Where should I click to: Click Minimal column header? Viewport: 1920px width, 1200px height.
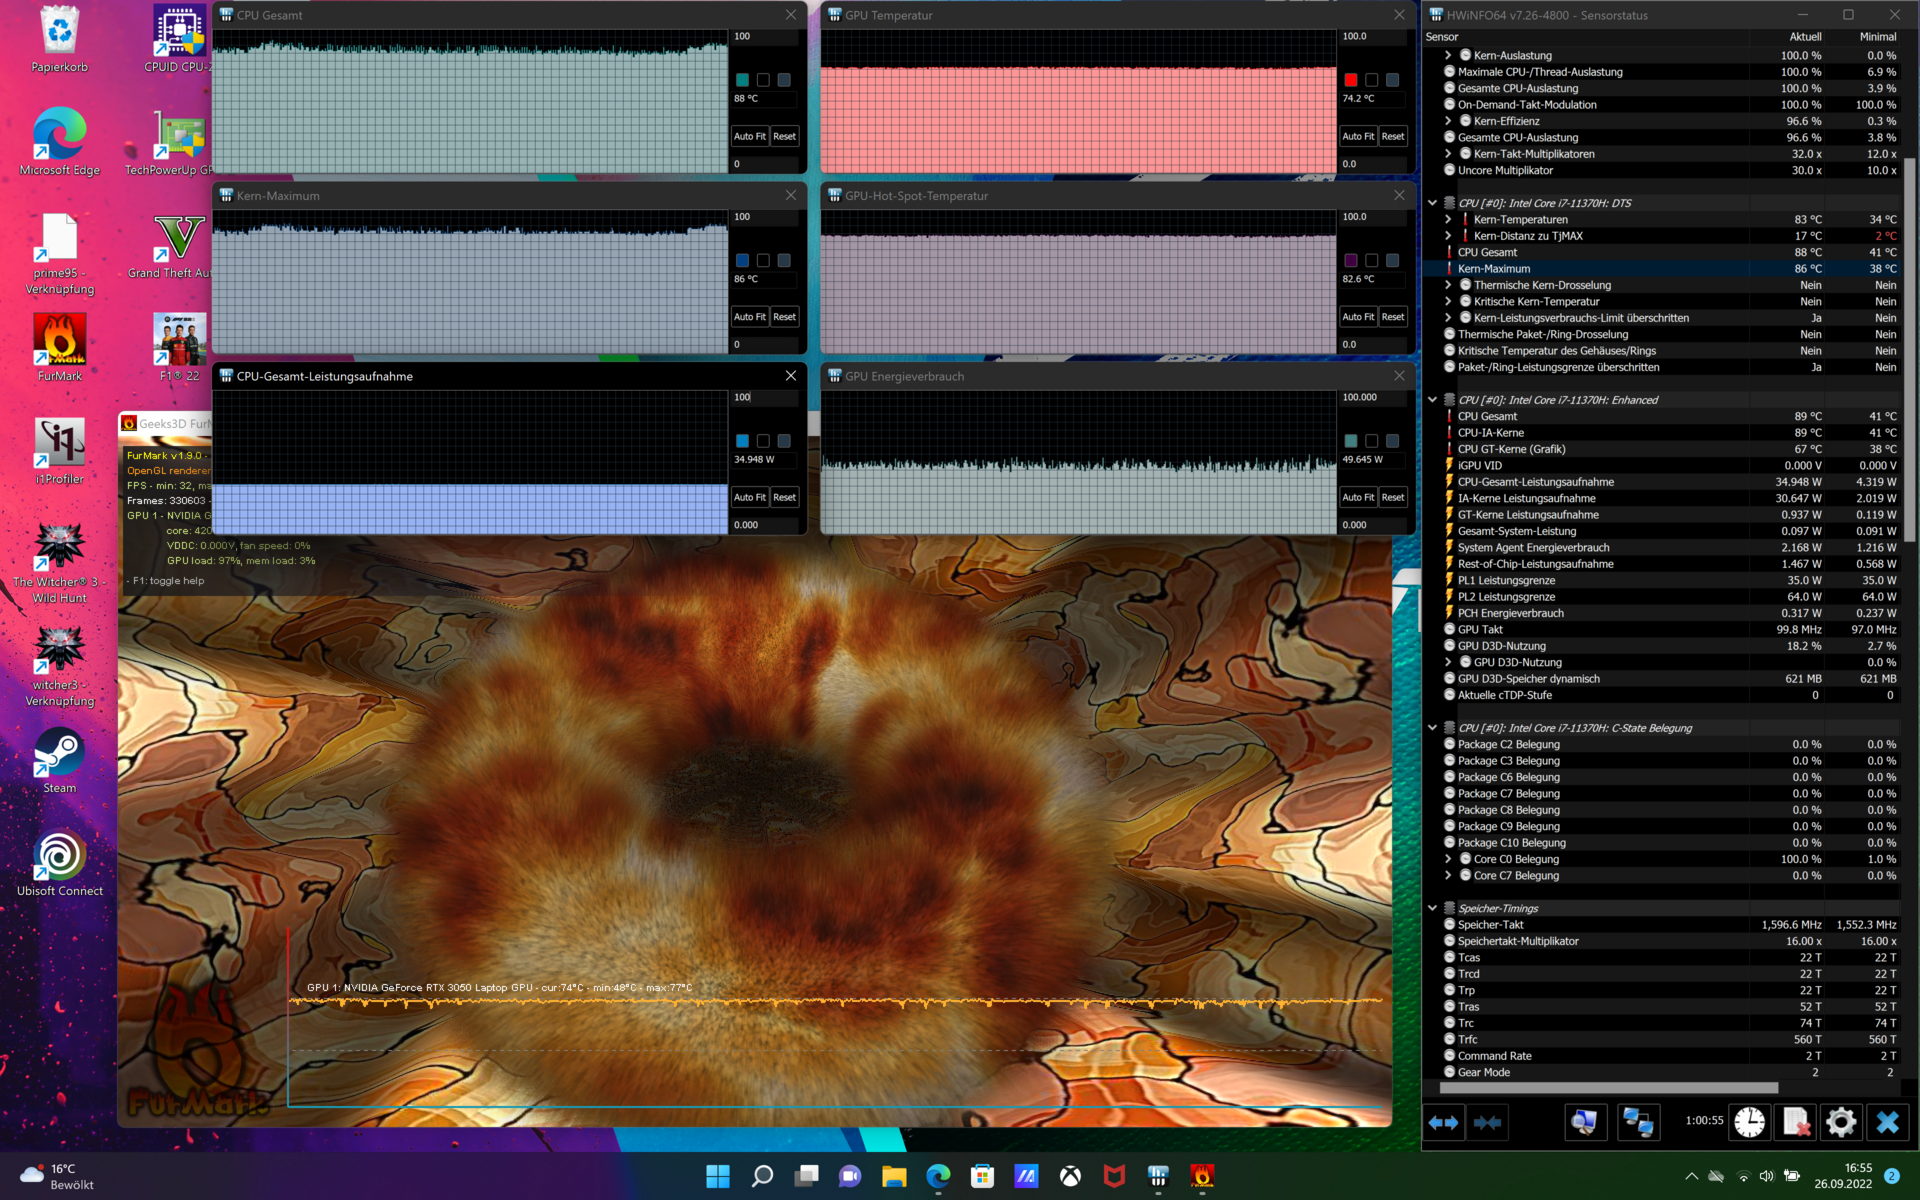pyautogui.click(x=1878, y=37)
